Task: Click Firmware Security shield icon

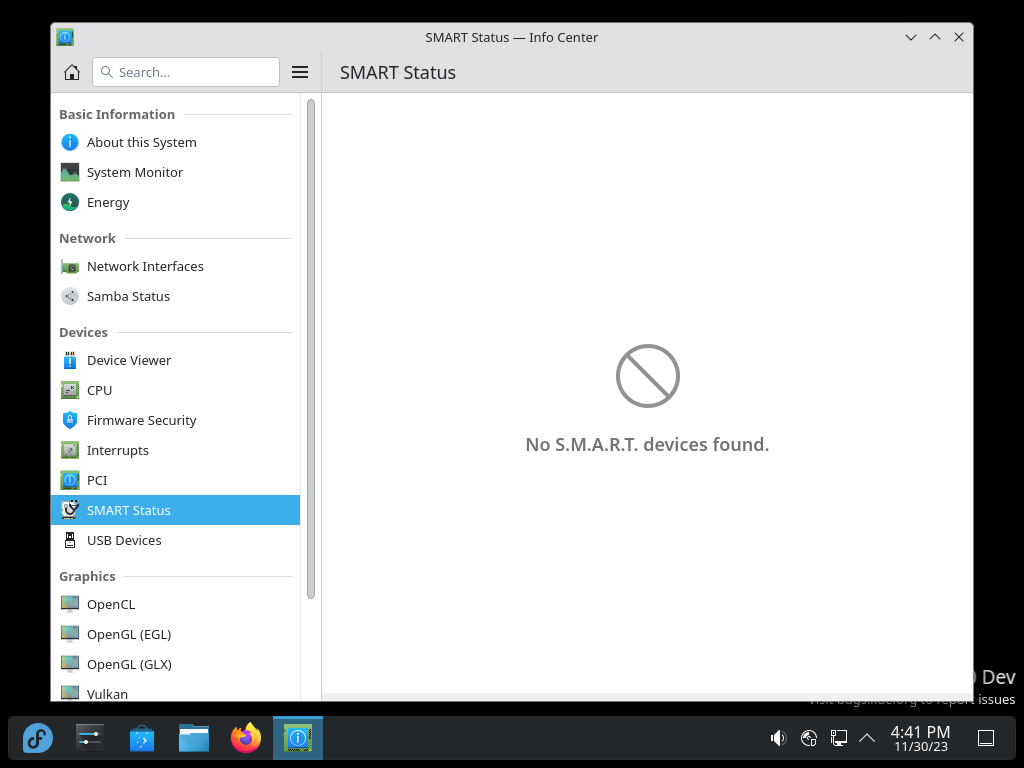Action: [x=70, y=421]
